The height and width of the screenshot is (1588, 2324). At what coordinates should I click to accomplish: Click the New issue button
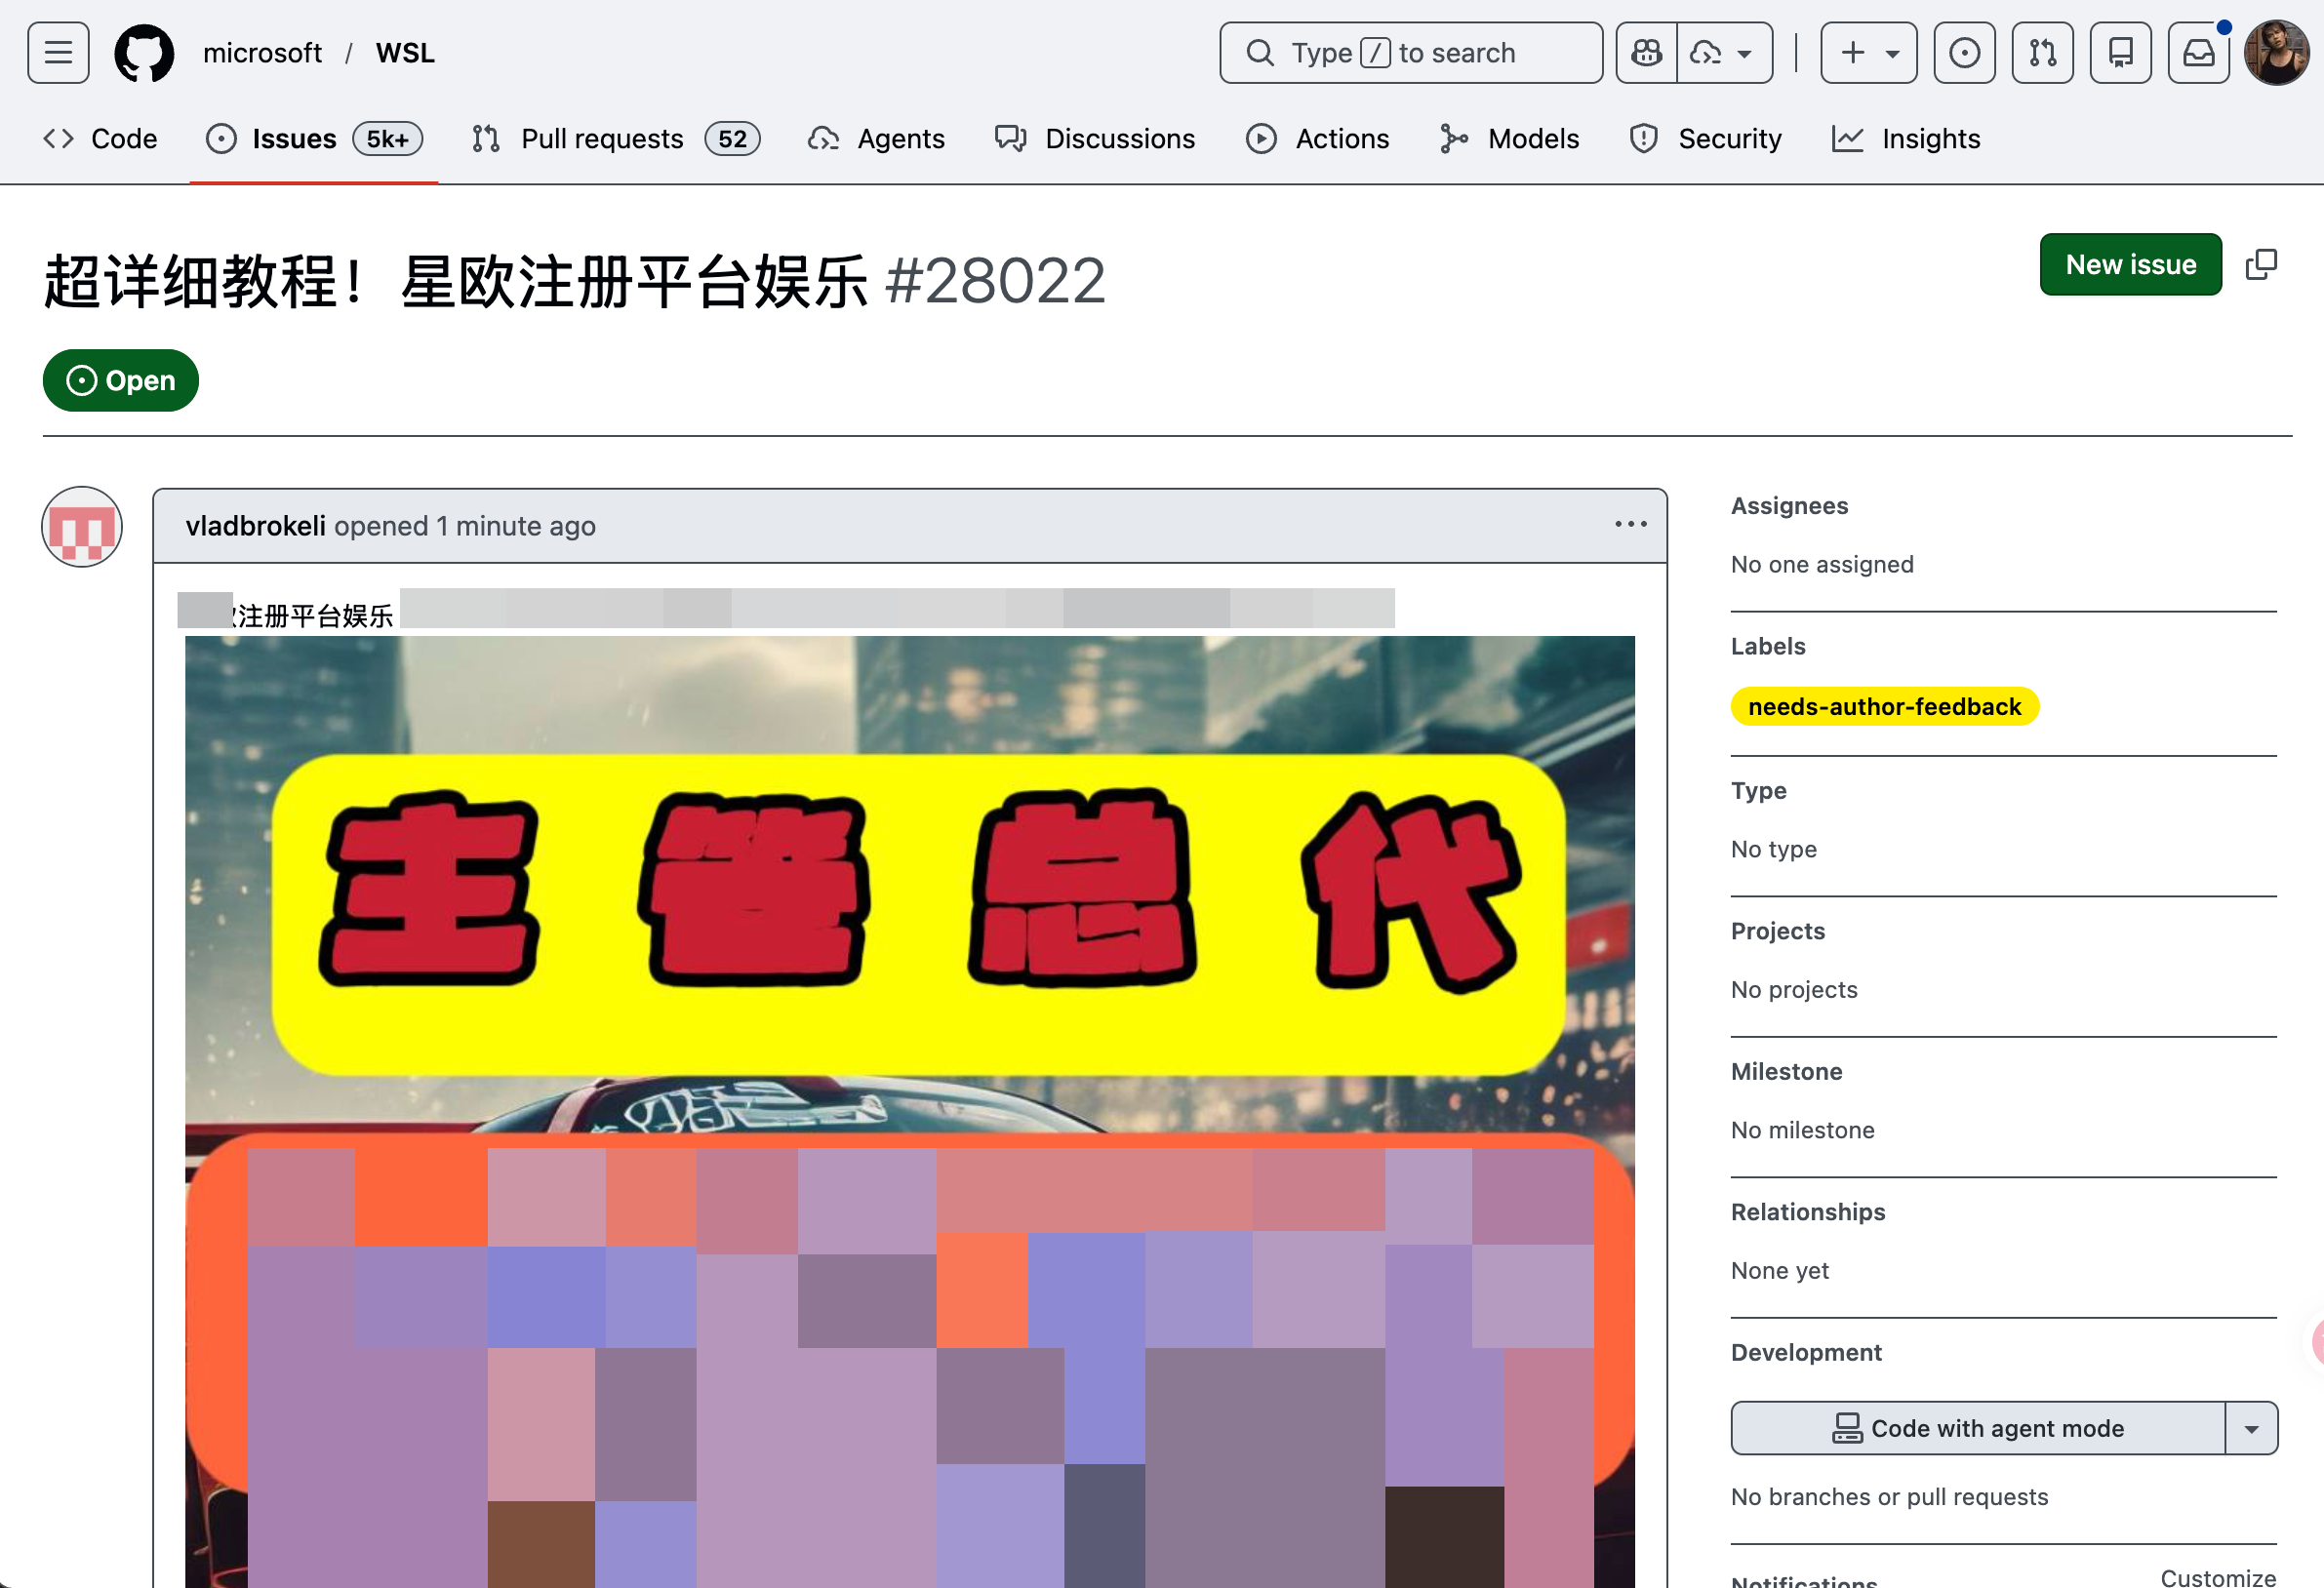(2130, 265)
